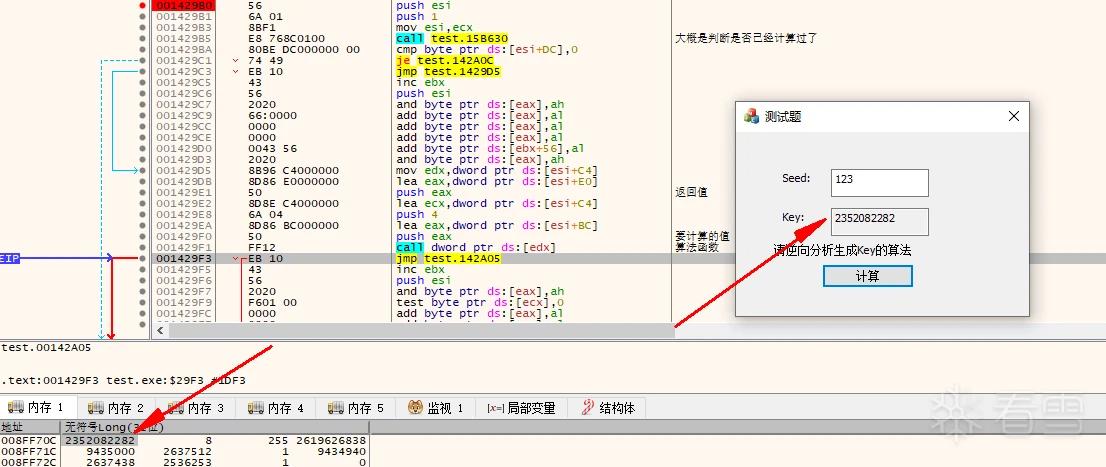Click the horizontal scrollbar thumb in the disassembly view
The height and width of the screenshot is (467, 1106).
click(421, 330)
